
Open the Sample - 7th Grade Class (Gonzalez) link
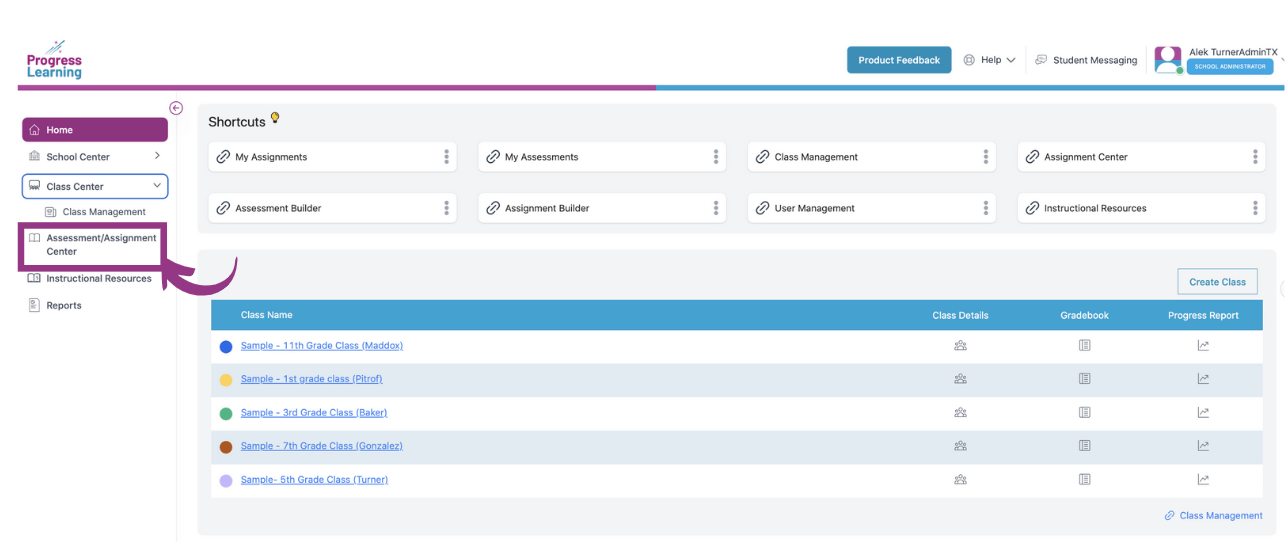tap(322, 446)
